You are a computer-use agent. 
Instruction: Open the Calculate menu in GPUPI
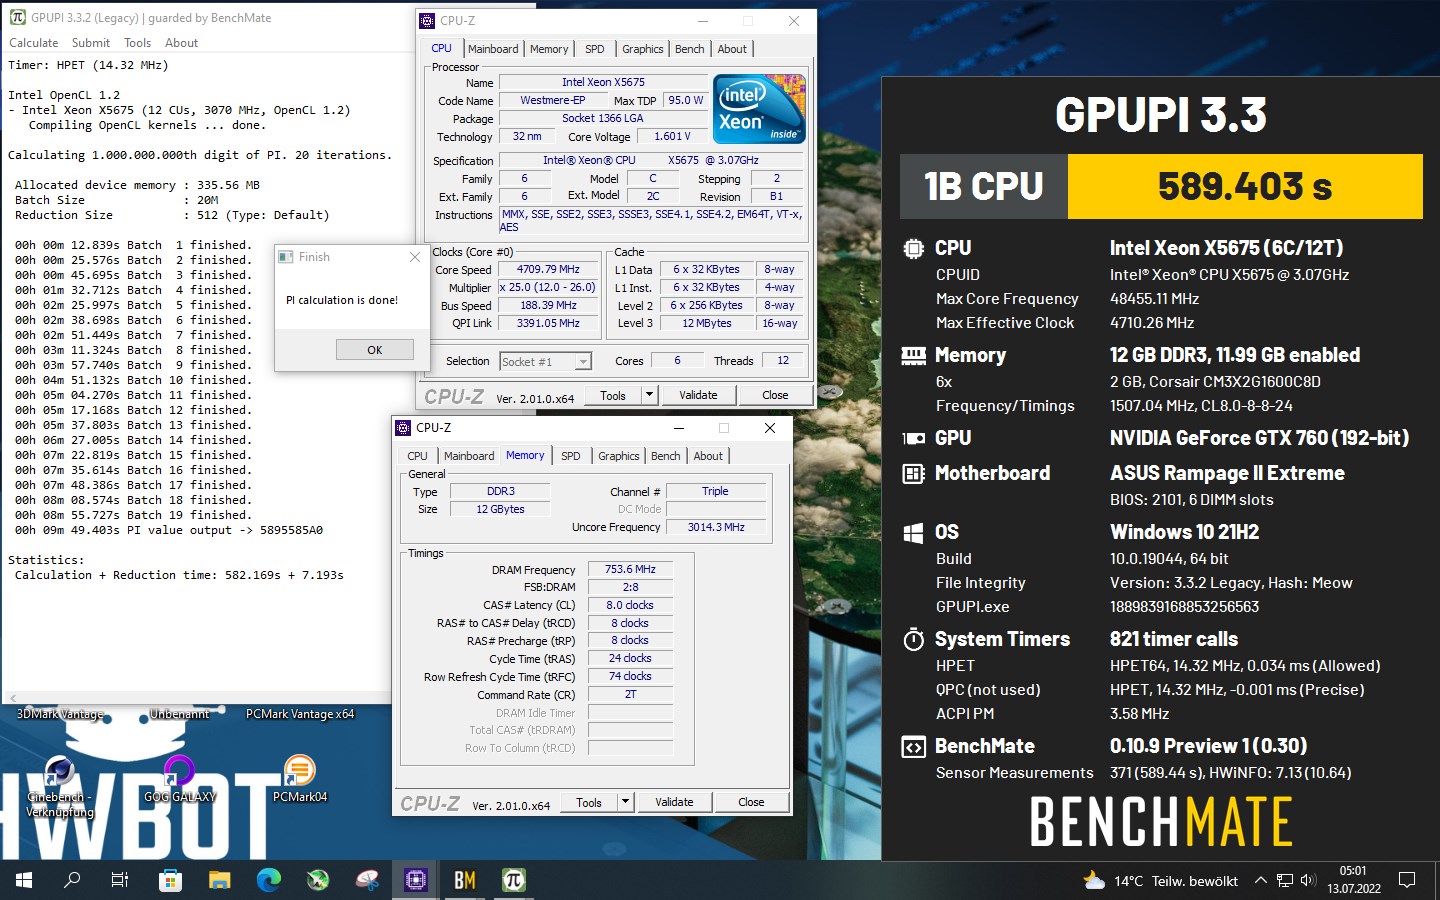coord(34,43)
